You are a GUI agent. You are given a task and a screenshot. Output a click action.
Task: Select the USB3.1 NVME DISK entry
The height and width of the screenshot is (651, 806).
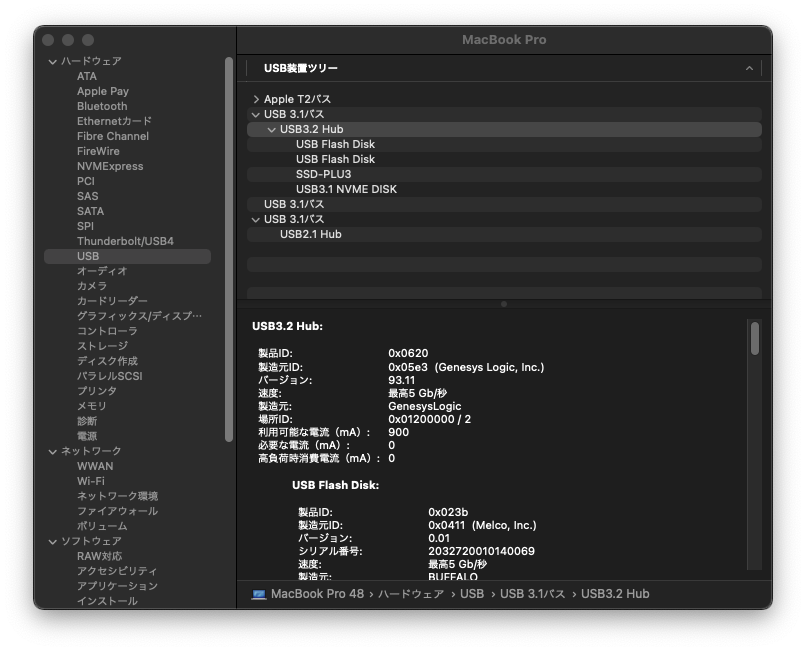pos(344,188)
